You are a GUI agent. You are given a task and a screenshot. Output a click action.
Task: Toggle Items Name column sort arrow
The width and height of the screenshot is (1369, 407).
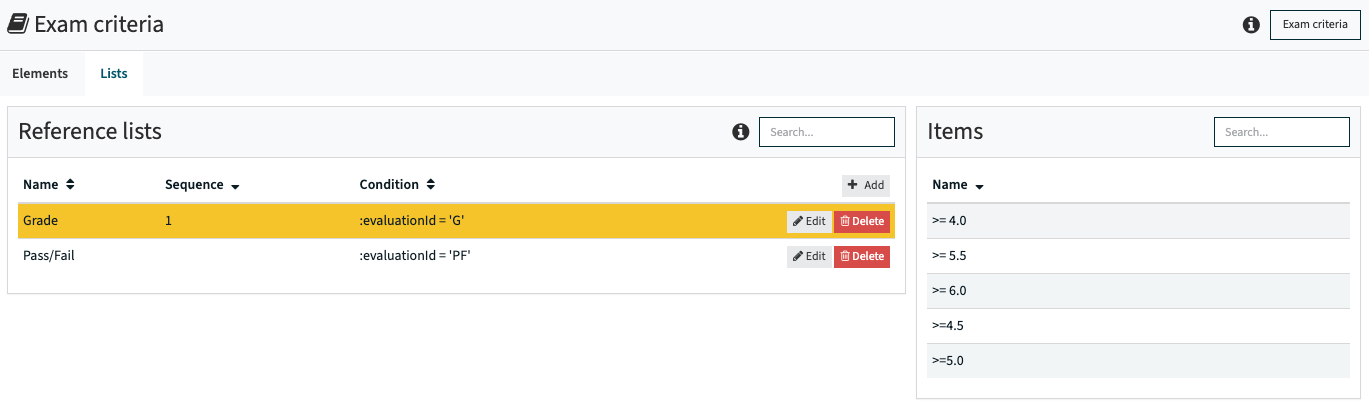coord(979,186)
